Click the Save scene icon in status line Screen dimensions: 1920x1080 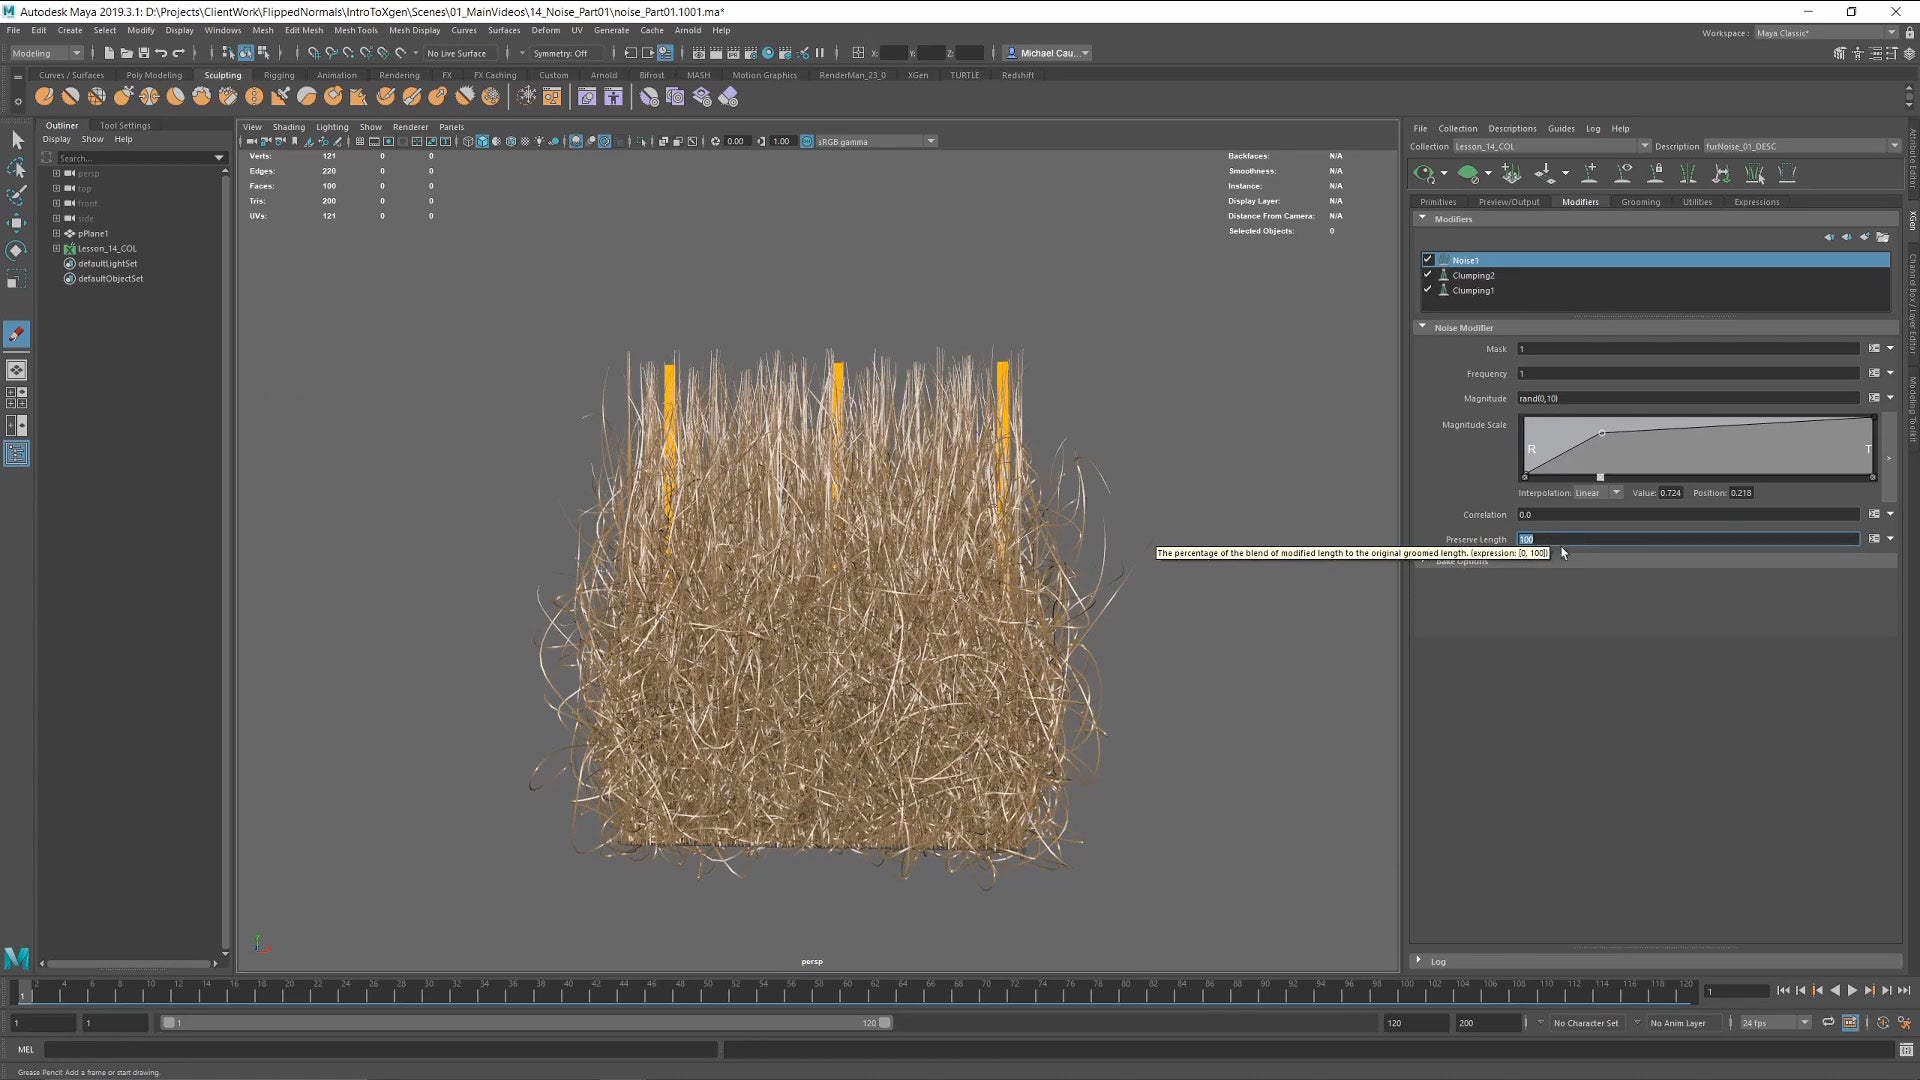click(x=144, y=53)
